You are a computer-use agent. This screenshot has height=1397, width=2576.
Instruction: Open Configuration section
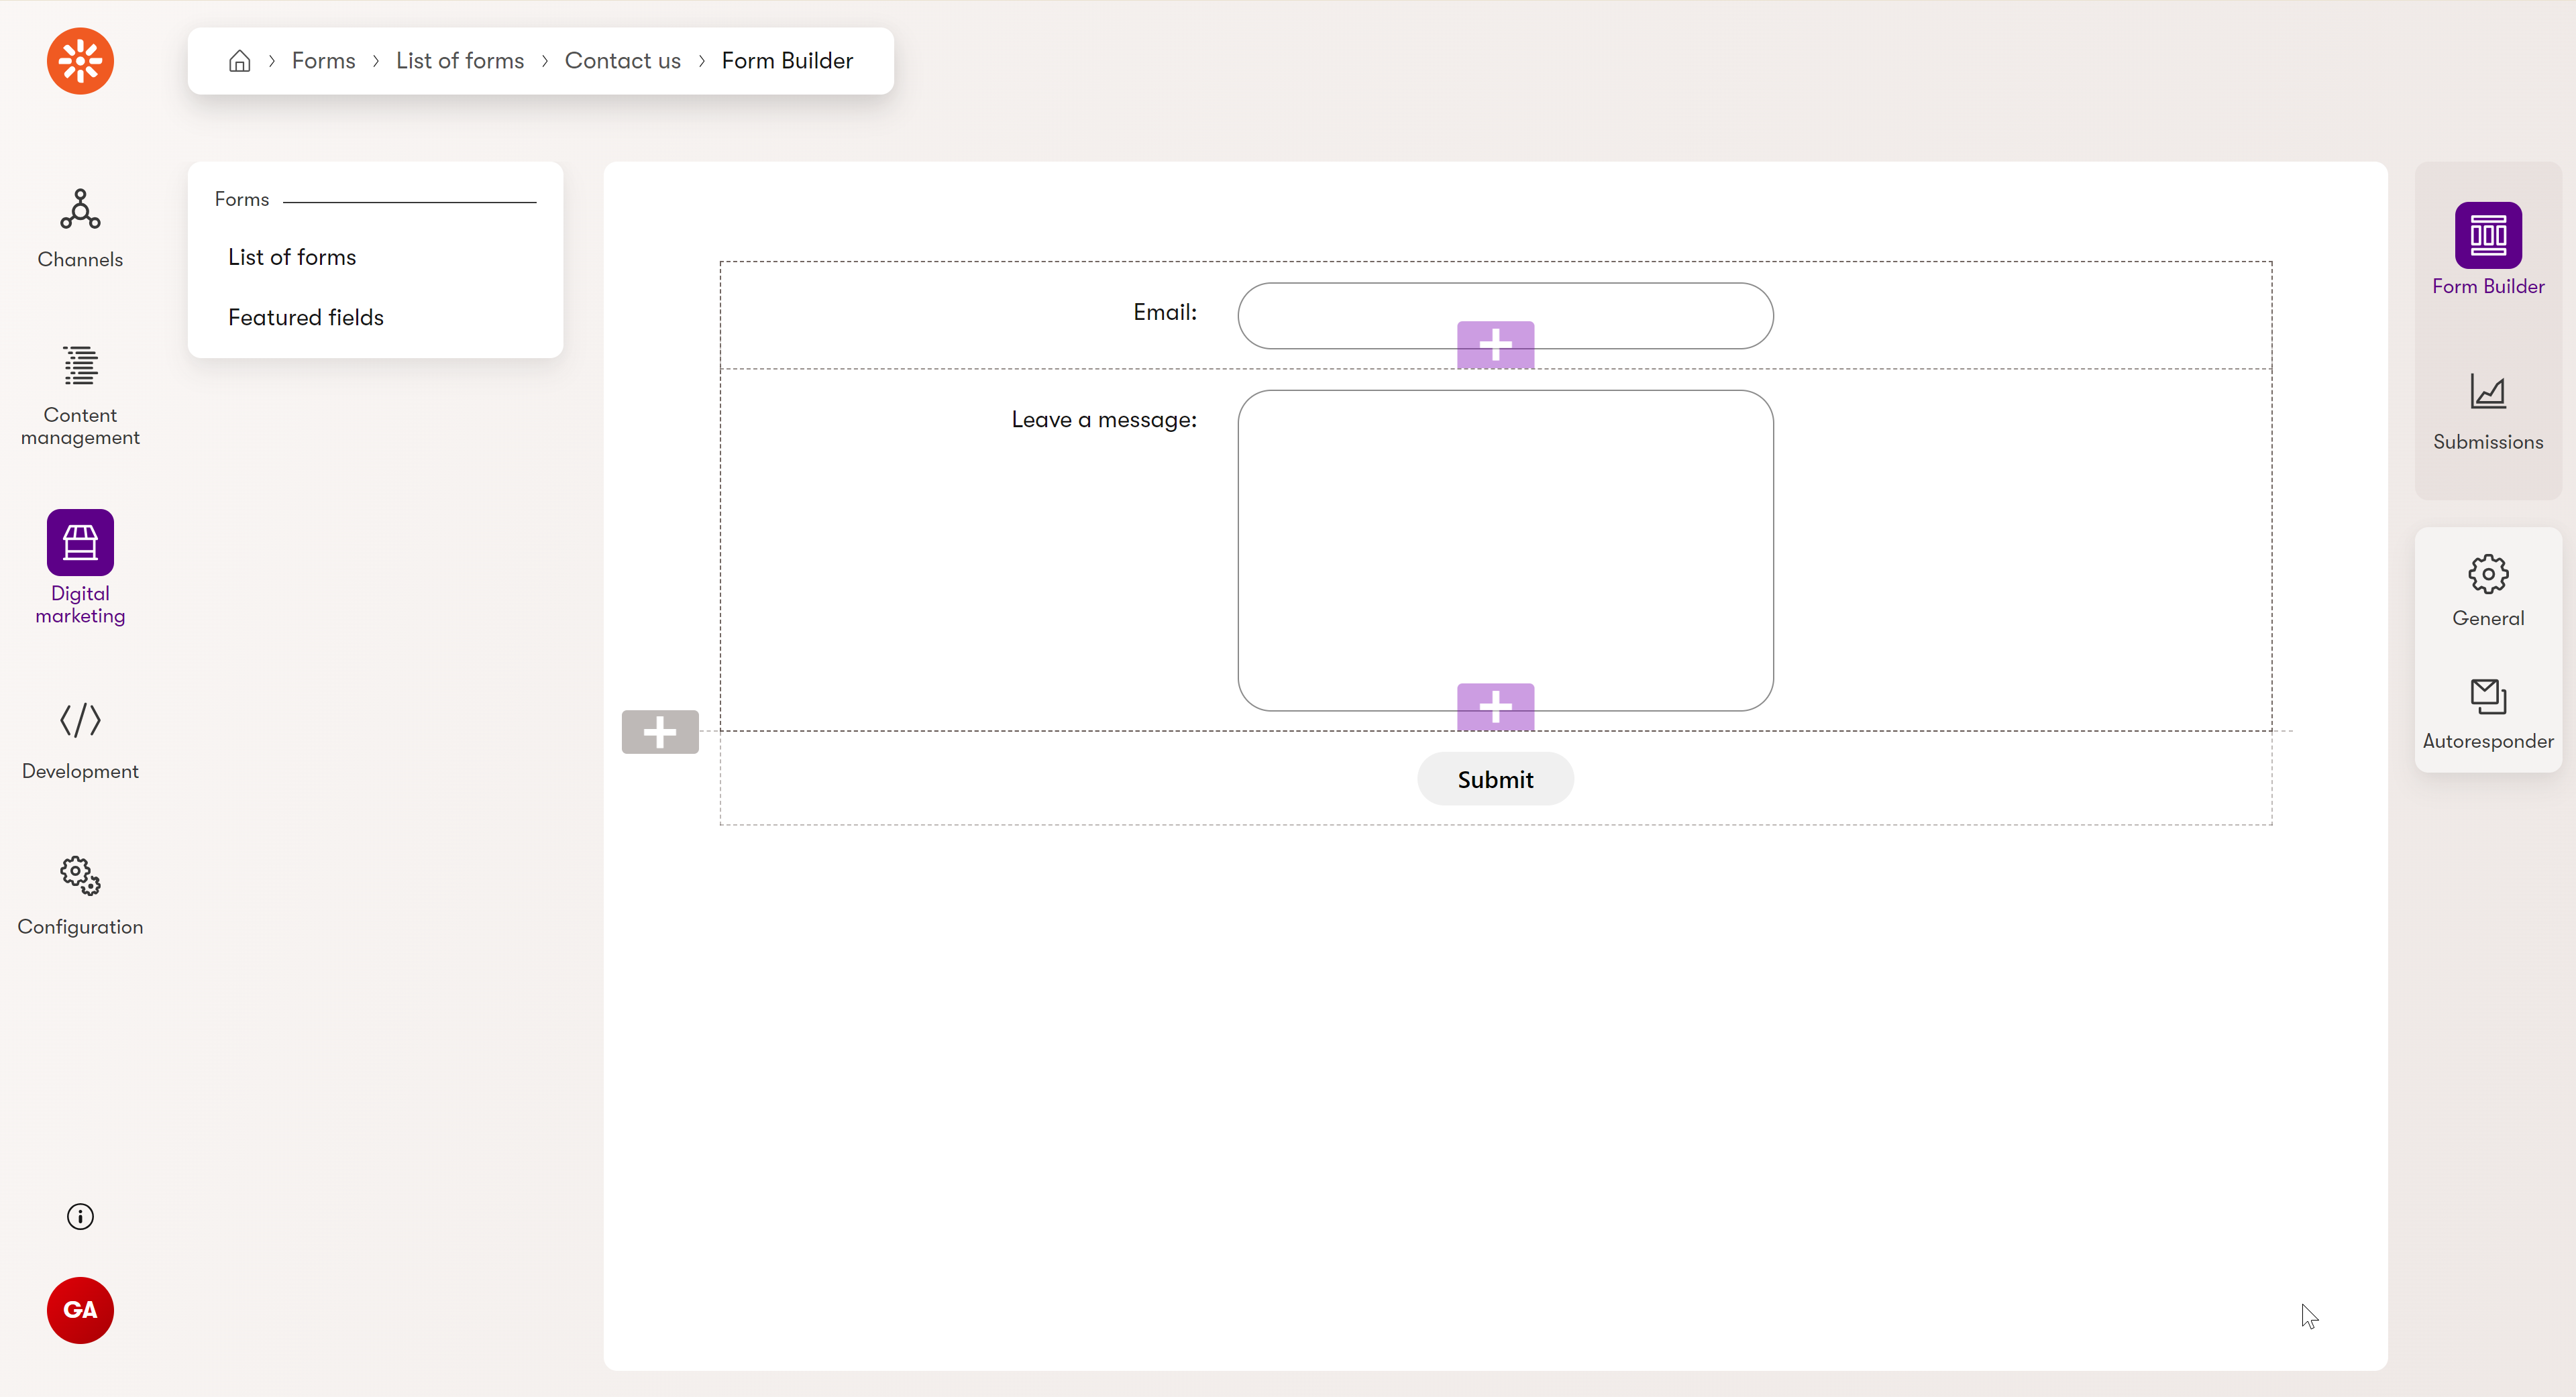point(79,893)
